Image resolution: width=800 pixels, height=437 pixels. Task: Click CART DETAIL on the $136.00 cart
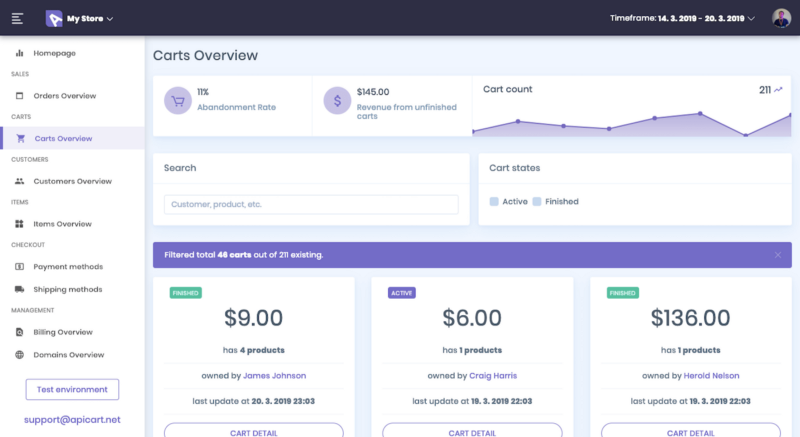[690, 431]
